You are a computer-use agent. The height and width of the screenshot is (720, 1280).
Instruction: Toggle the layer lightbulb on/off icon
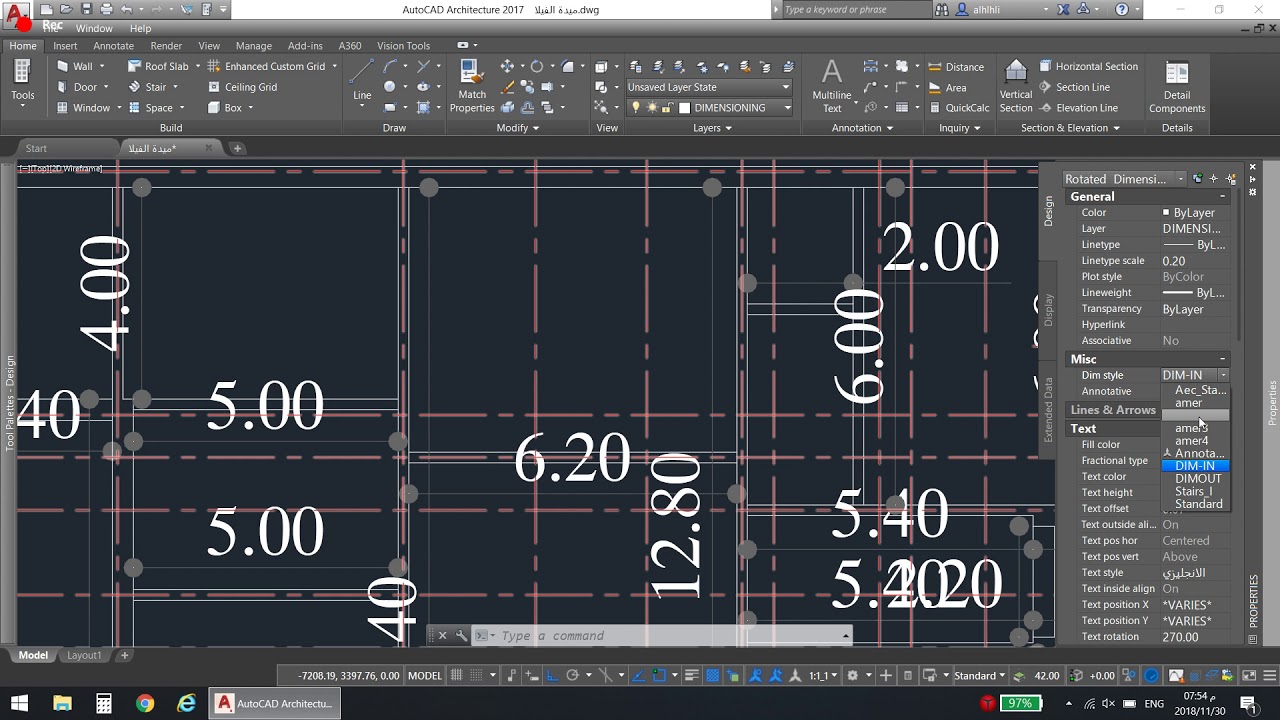coord(637,108)
